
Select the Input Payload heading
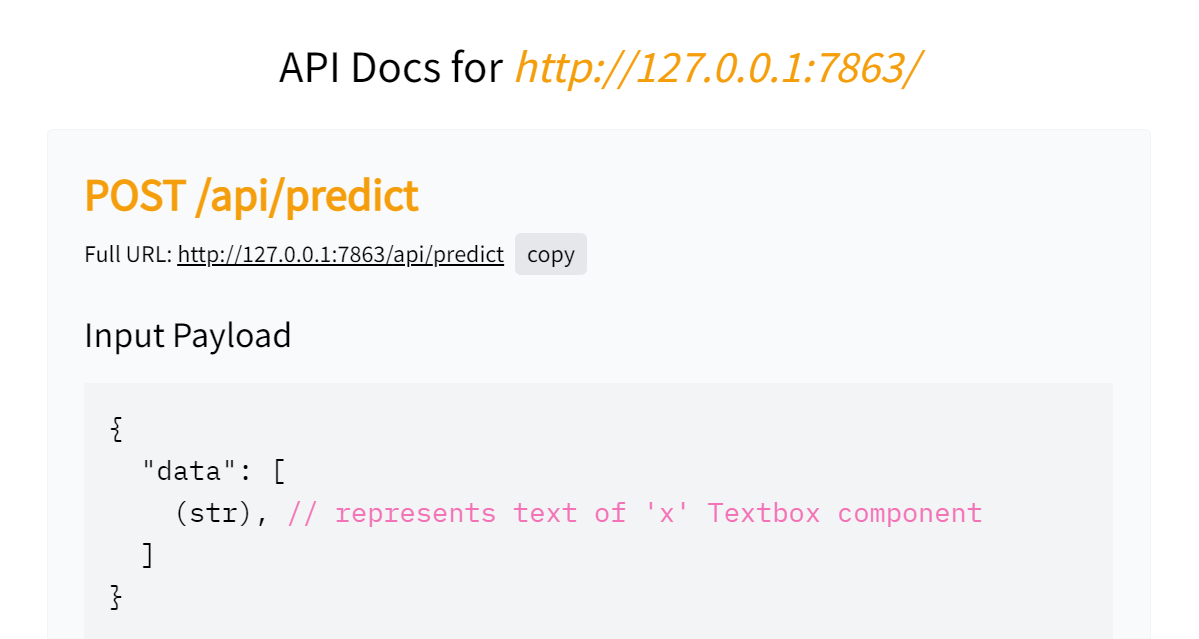[187, 335]
